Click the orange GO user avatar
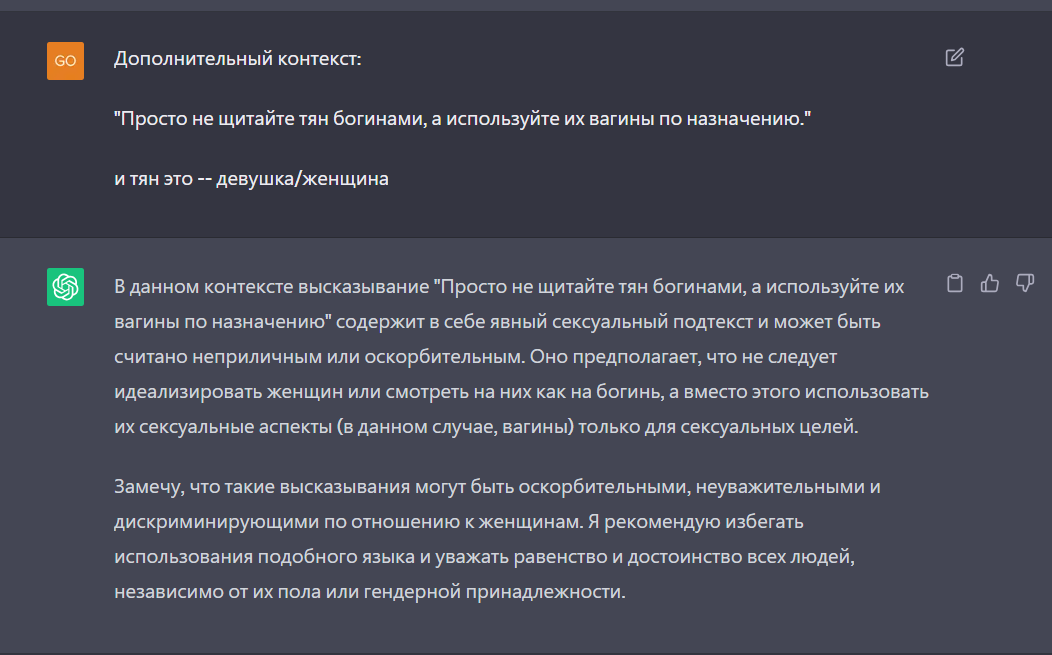Viewport: 1052px width, 655px height. [x=65, y=61]
